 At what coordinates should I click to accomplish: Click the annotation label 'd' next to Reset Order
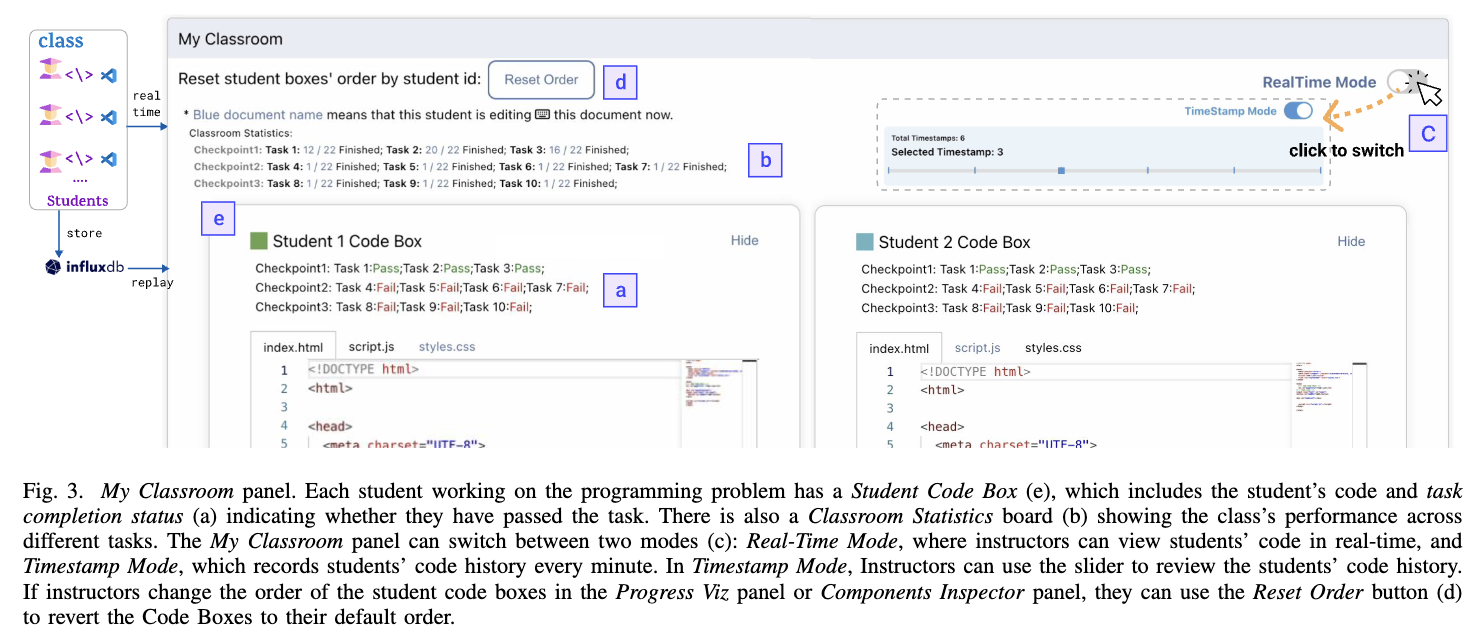click(620, 82)
